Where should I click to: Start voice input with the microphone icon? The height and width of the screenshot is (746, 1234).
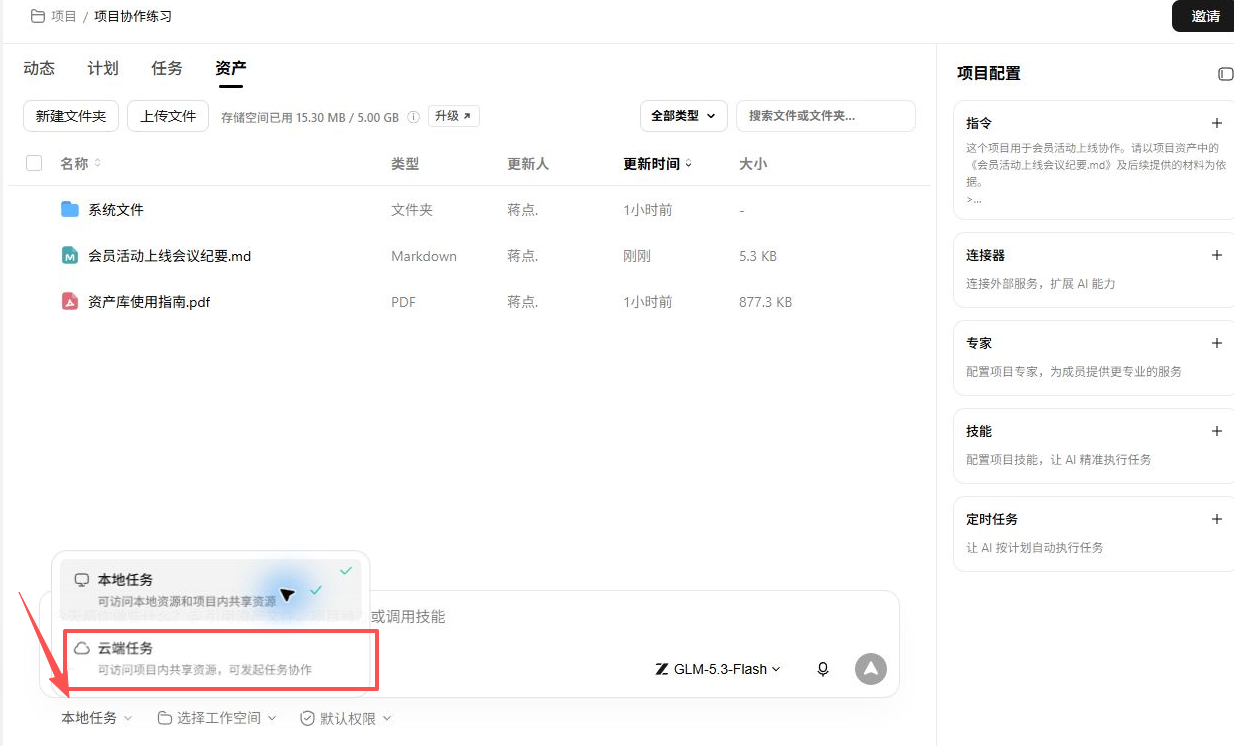(x=823, y=669)
